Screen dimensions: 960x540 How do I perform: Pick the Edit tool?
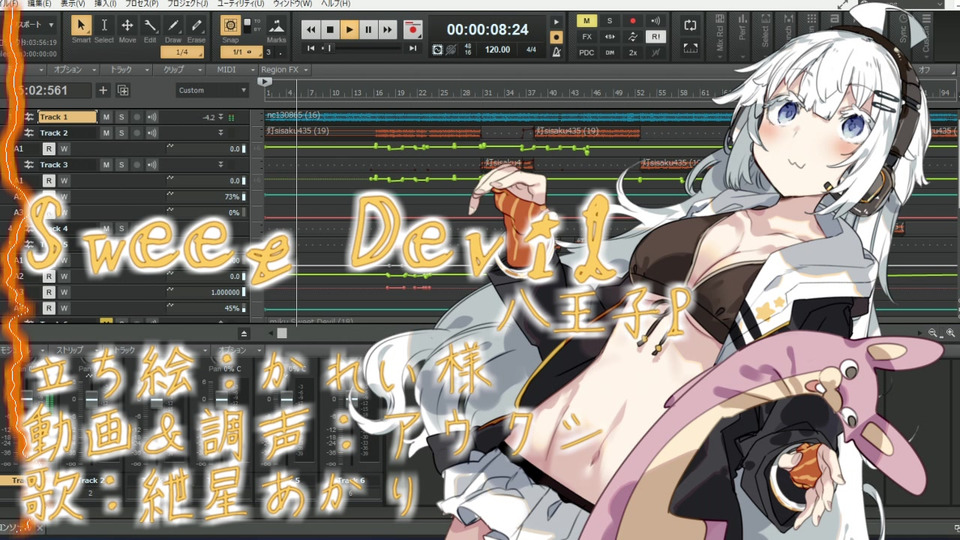(x=150, y=26)
